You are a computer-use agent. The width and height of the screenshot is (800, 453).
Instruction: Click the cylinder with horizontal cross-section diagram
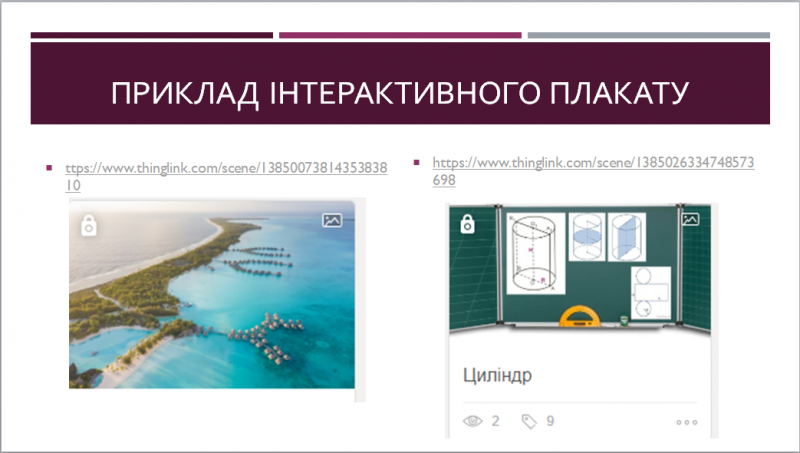pyautogui.click(x=587, y=237)
